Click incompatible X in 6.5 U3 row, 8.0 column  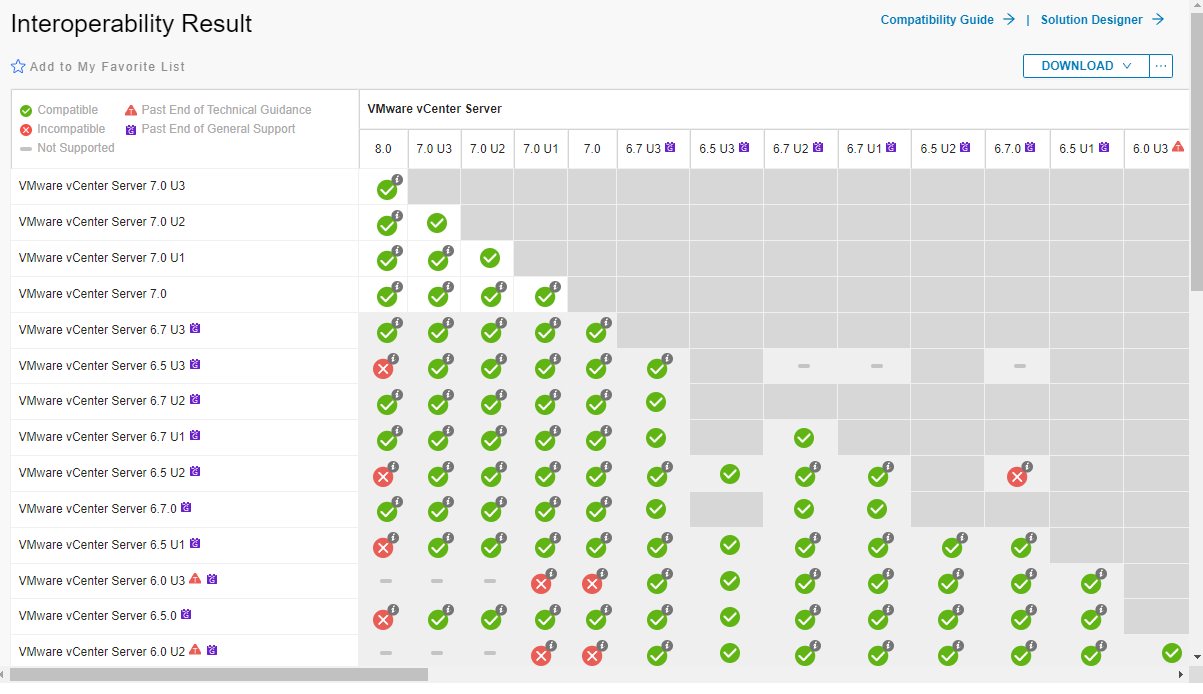pos(383,369)
